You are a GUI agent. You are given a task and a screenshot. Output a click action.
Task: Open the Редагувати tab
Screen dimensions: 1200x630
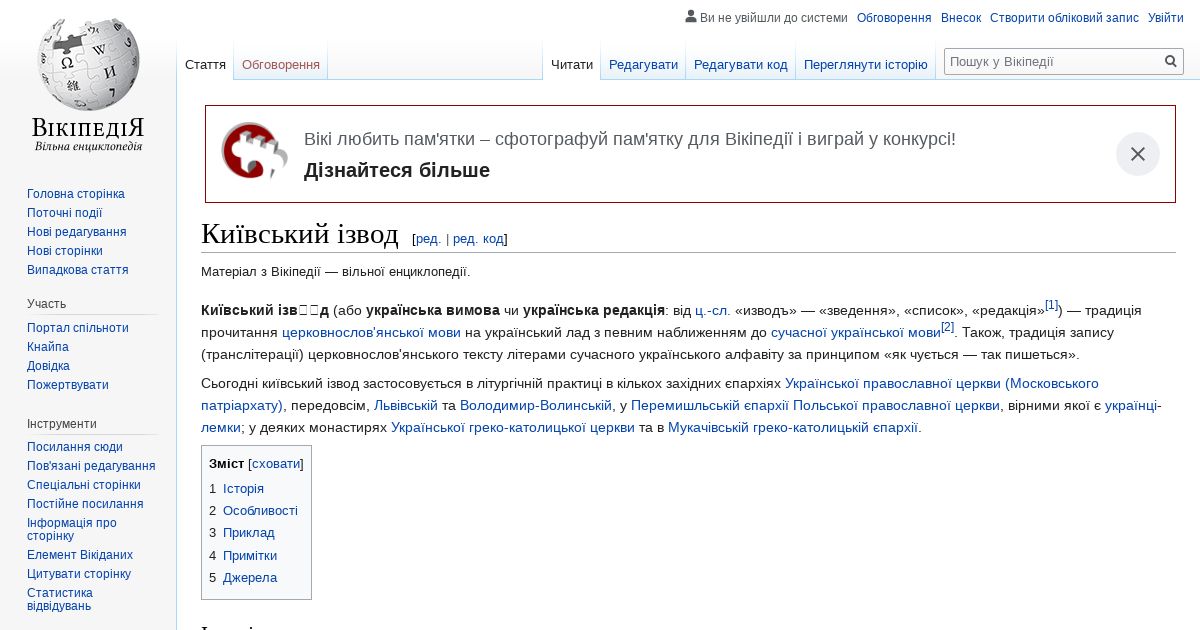(x=643, y=64)
